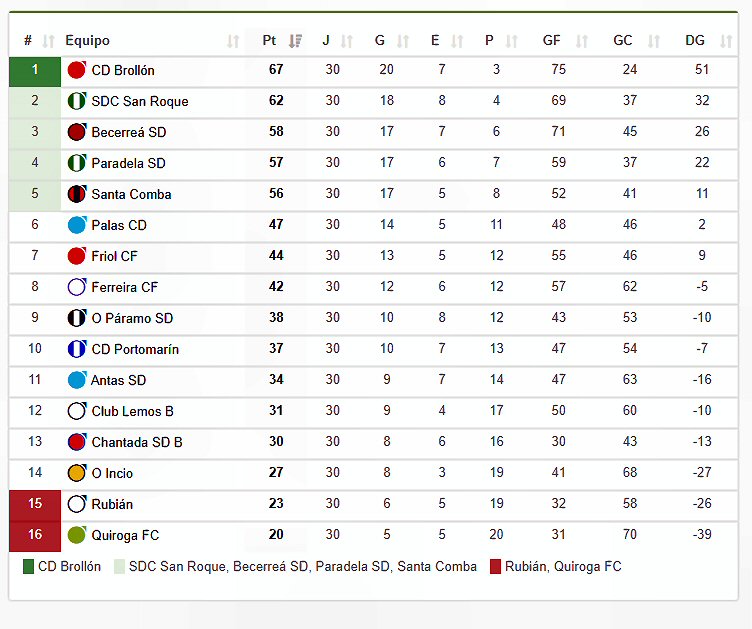The width and height of the screenshot is (752, 629).
Task: Select the Friol CF table row points cell
Action: [x=276, y=256]
